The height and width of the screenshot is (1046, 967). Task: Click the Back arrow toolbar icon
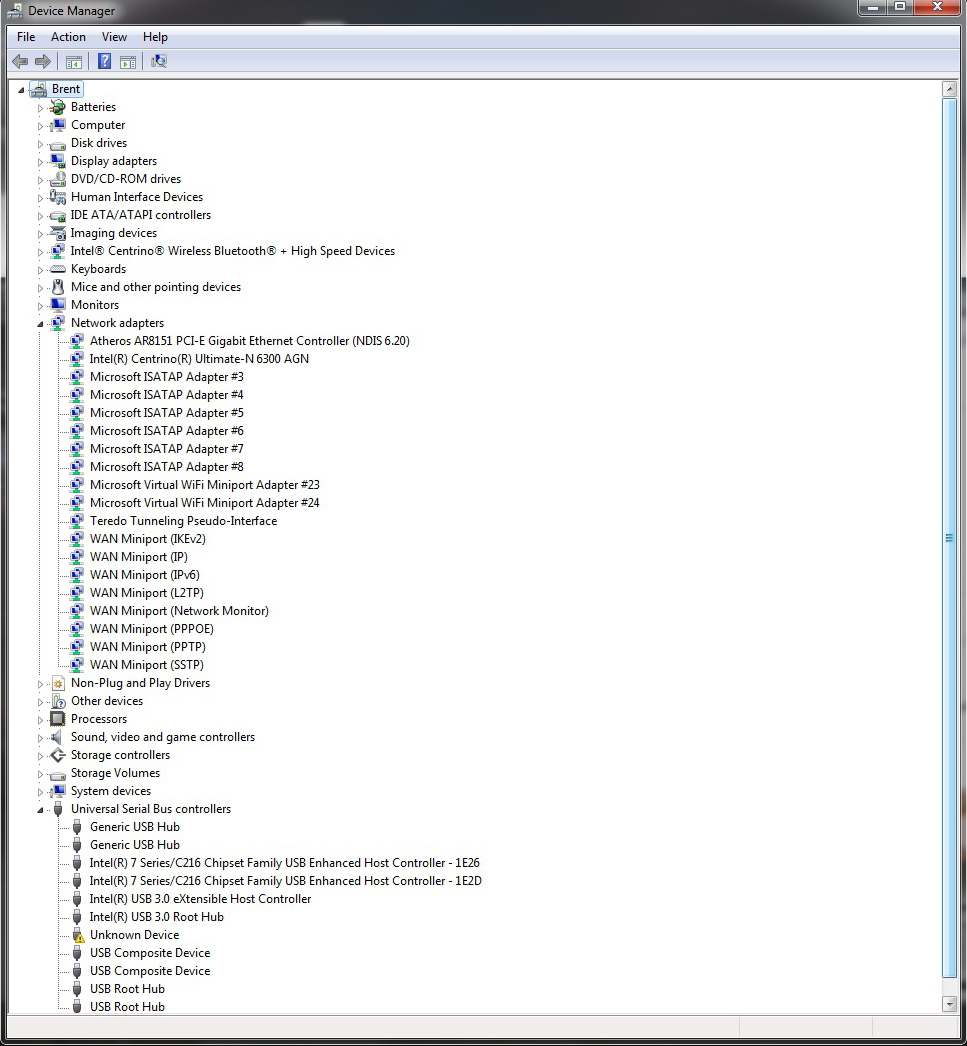pos(20,61)
